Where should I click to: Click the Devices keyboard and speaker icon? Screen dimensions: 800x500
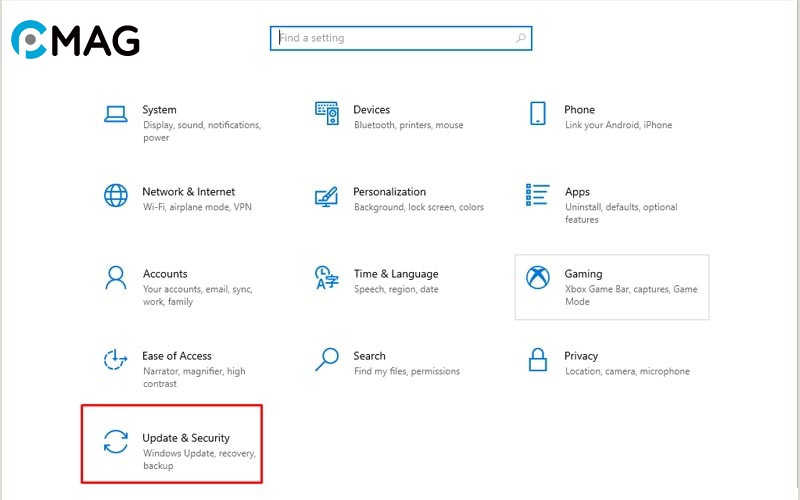[x=327, y=113]
